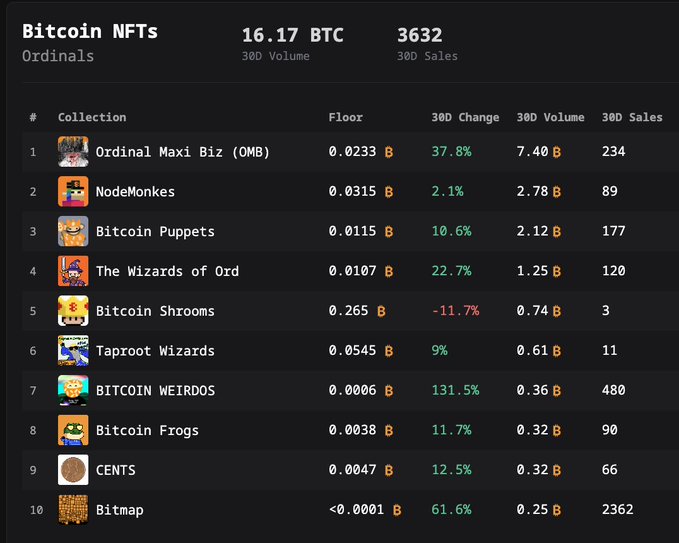The height and width of the screenshot is (543, 679).
Task: Open the Ordinal Maxi Biz (OMB) collection thumbnail
Action: click(73, 152)
